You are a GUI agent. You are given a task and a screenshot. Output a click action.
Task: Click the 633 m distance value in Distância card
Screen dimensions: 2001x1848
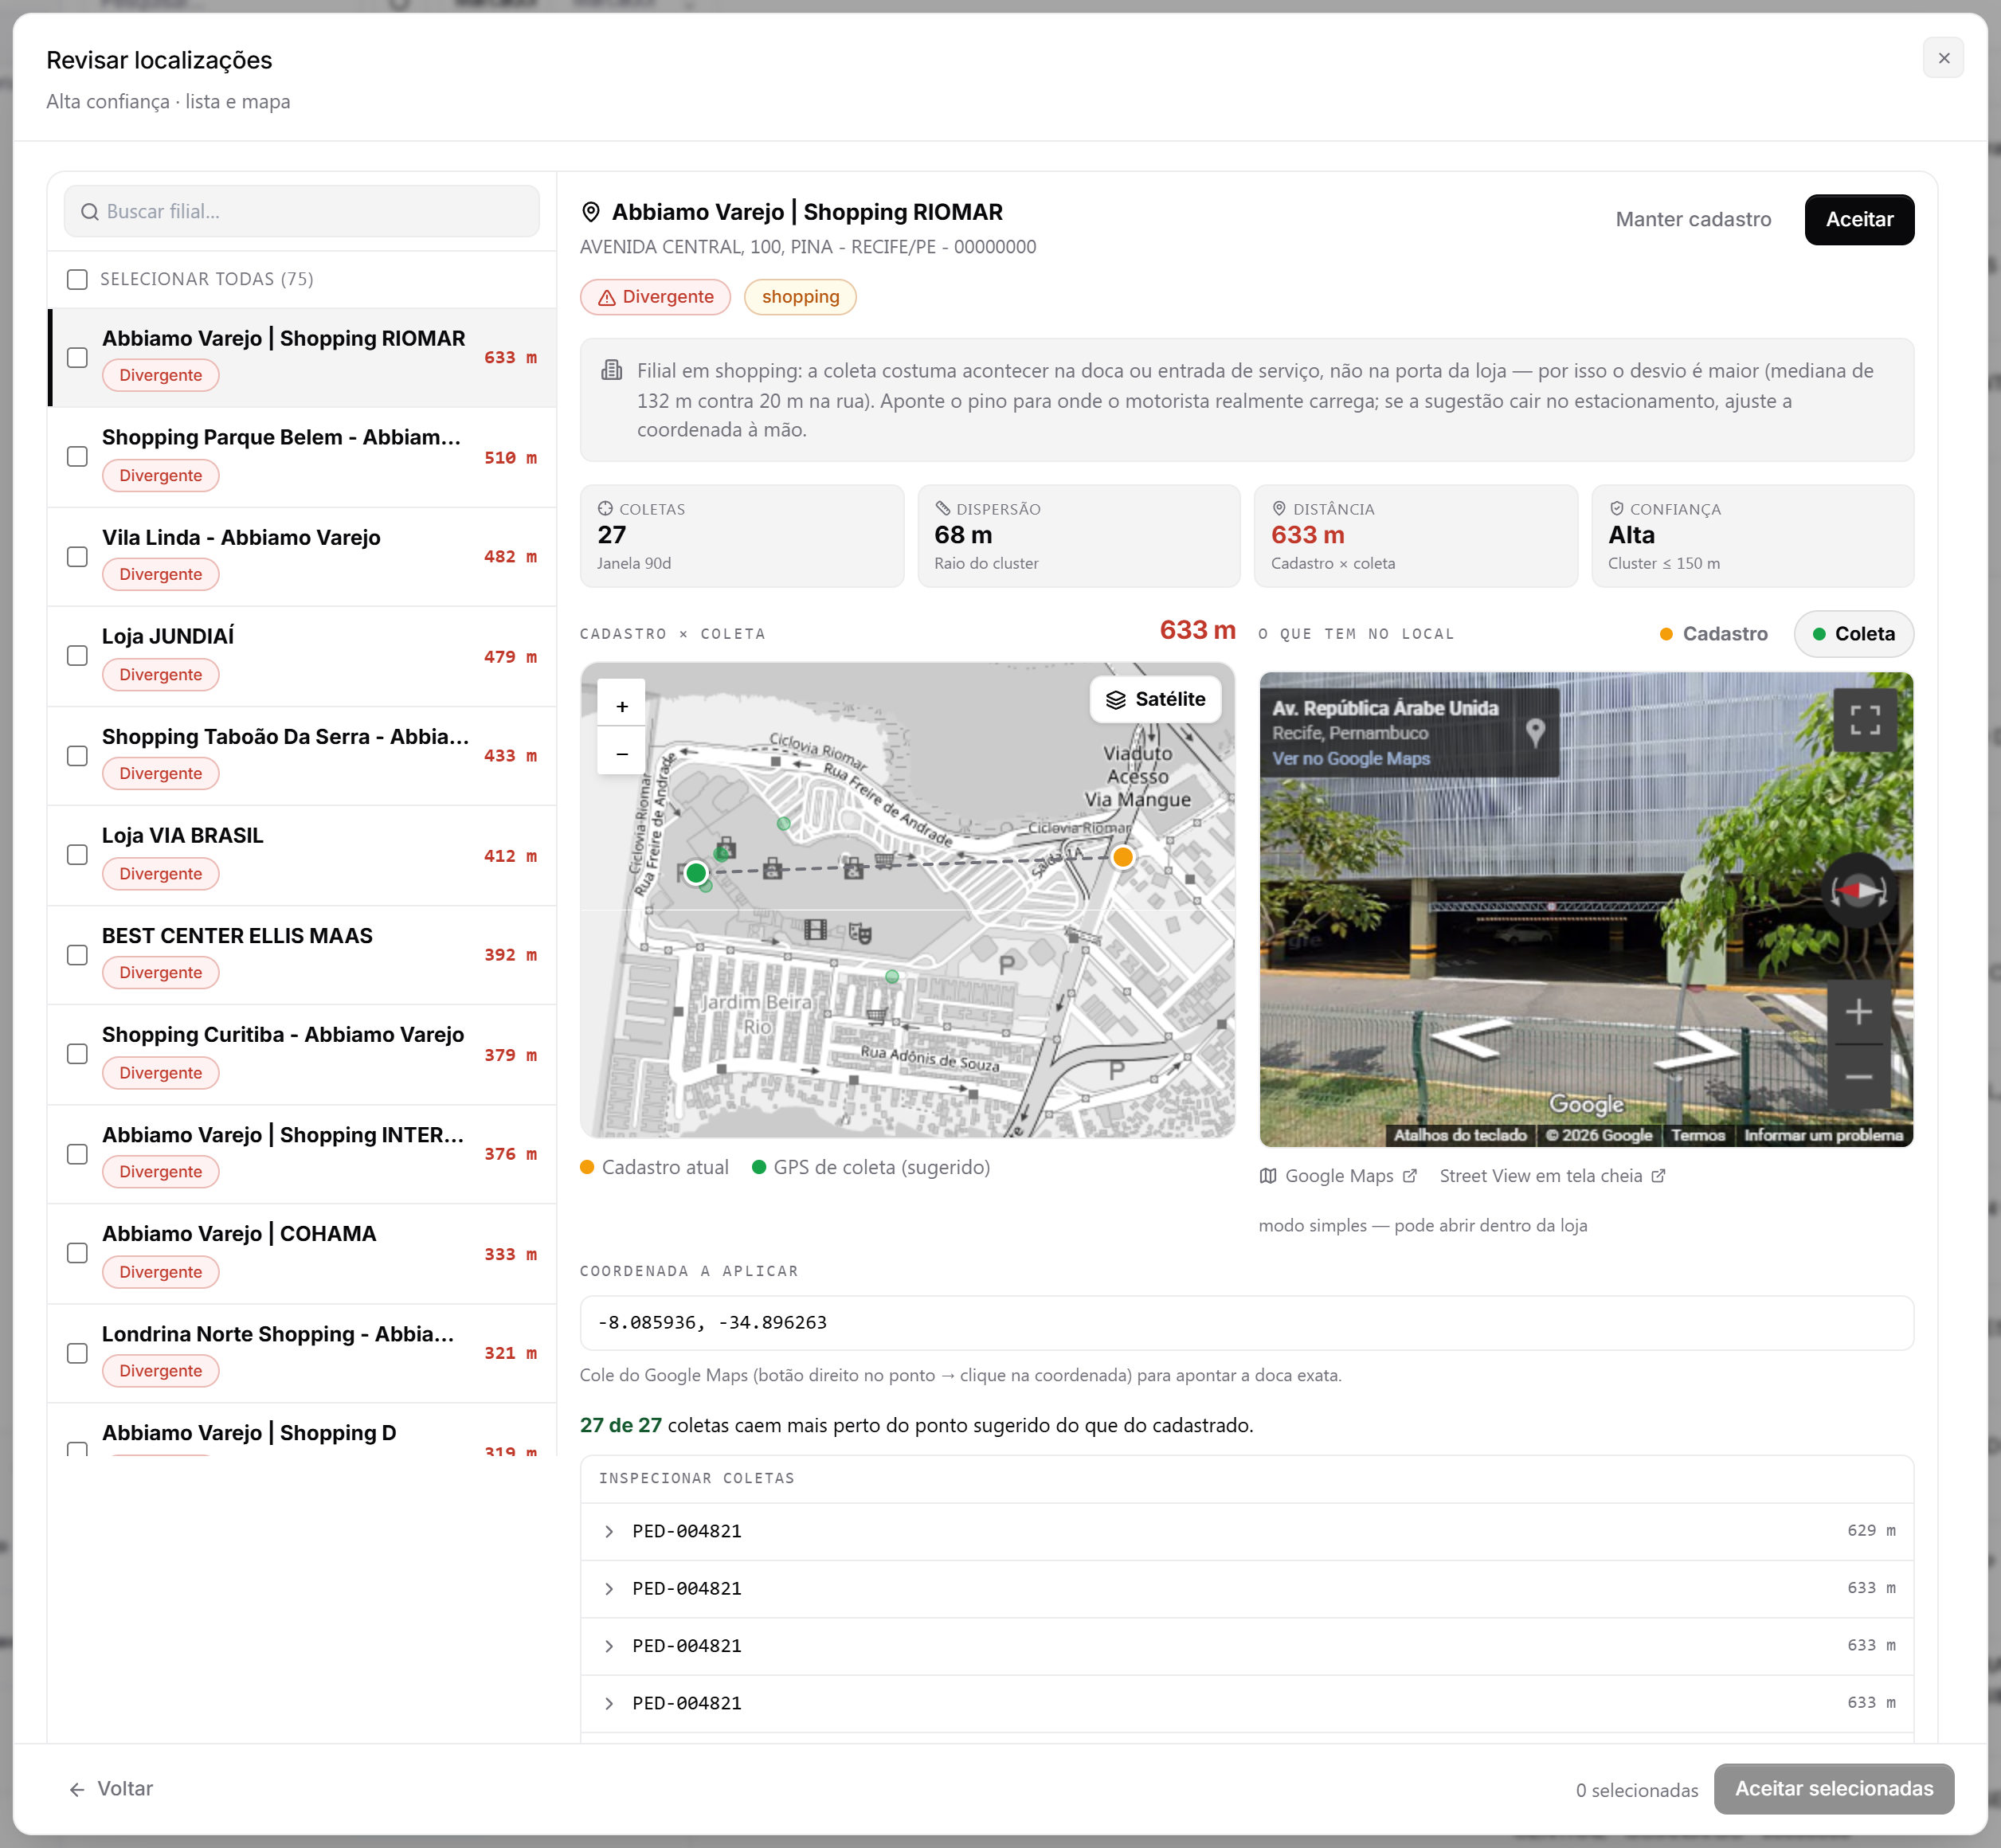(1307, 535)
